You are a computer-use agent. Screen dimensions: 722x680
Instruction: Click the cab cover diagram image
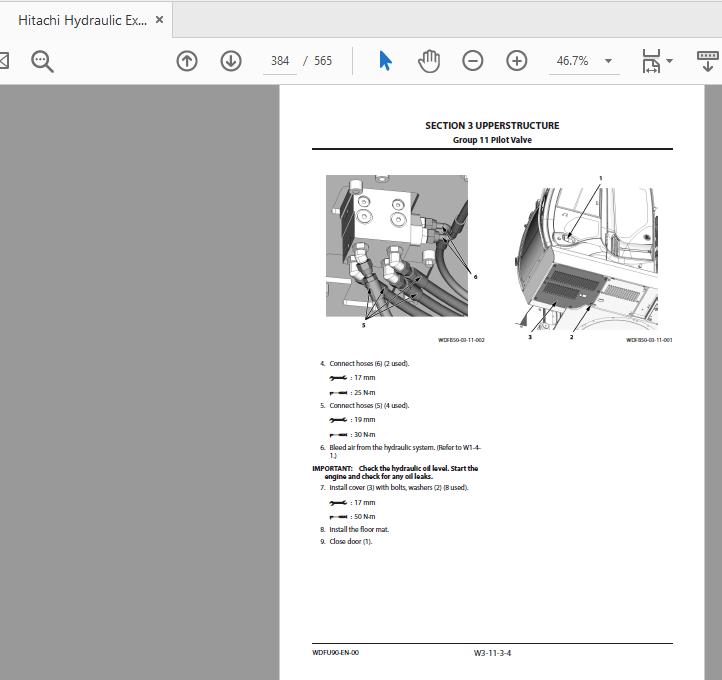pyautogui.click(x=587, y=258)
